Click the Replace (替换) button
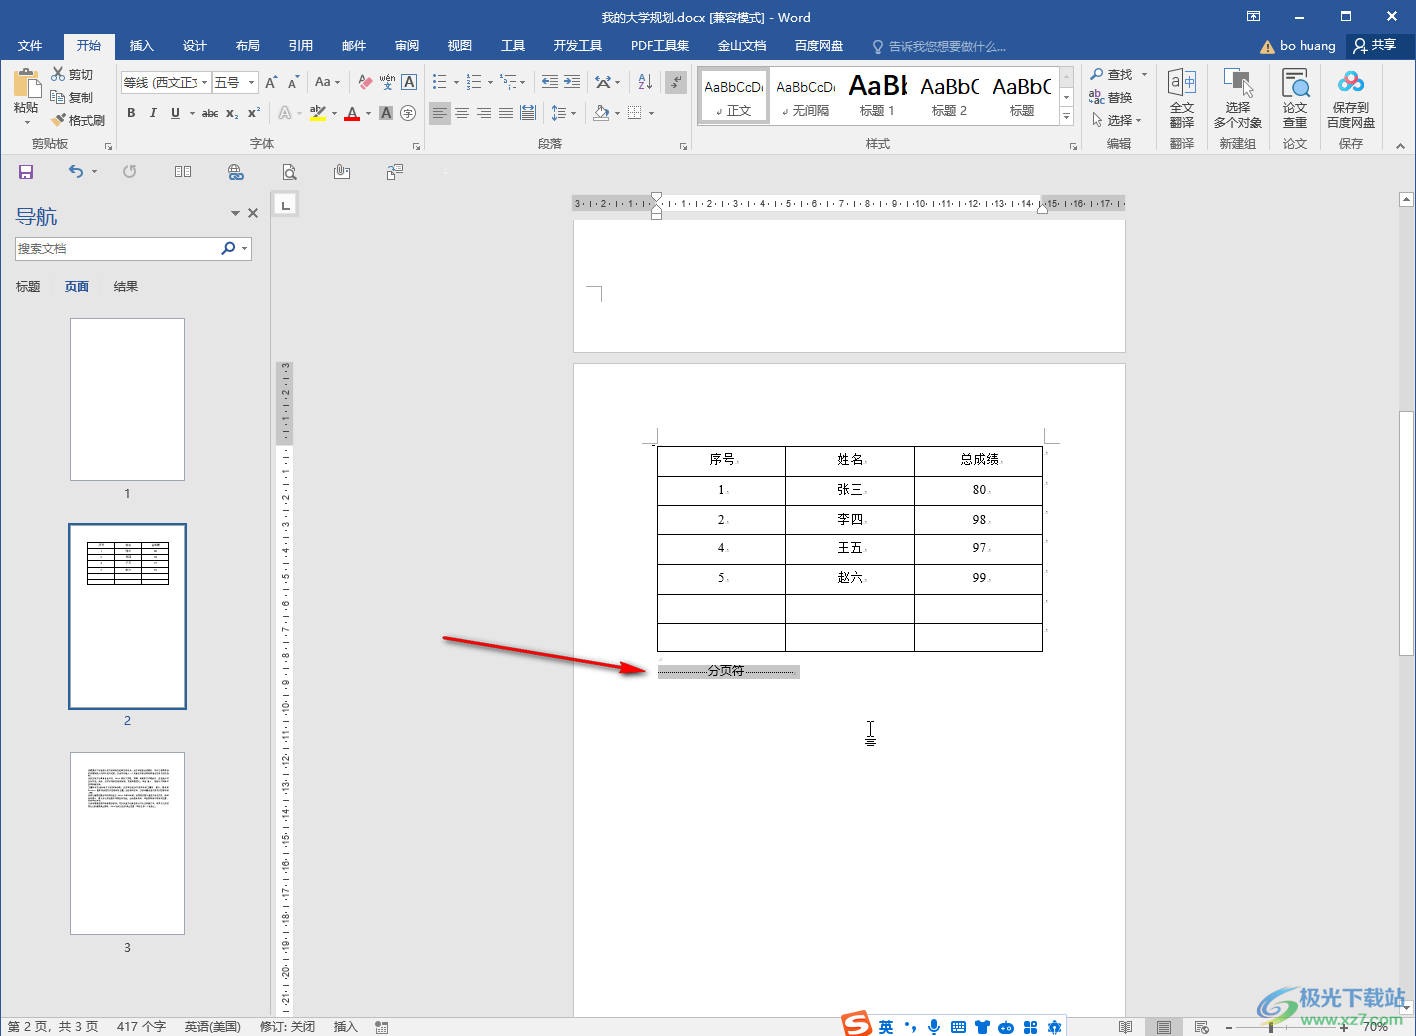The height and width of the screenshot is (1036, 1416). pyautogui.click(x=1112, y=97)
